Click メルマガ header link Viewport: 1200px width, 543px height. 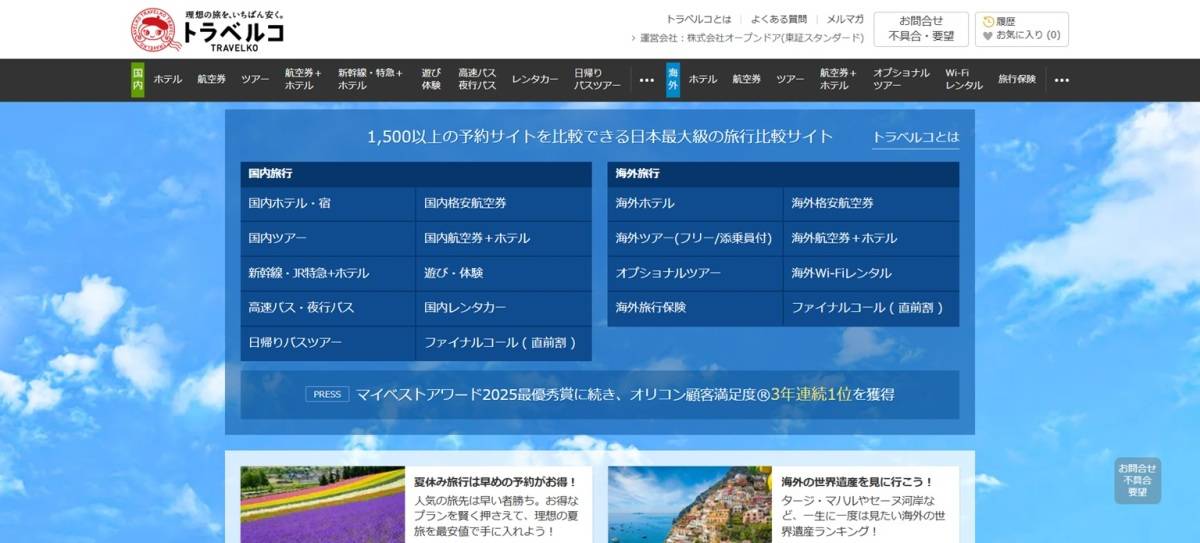pos(845,19)
